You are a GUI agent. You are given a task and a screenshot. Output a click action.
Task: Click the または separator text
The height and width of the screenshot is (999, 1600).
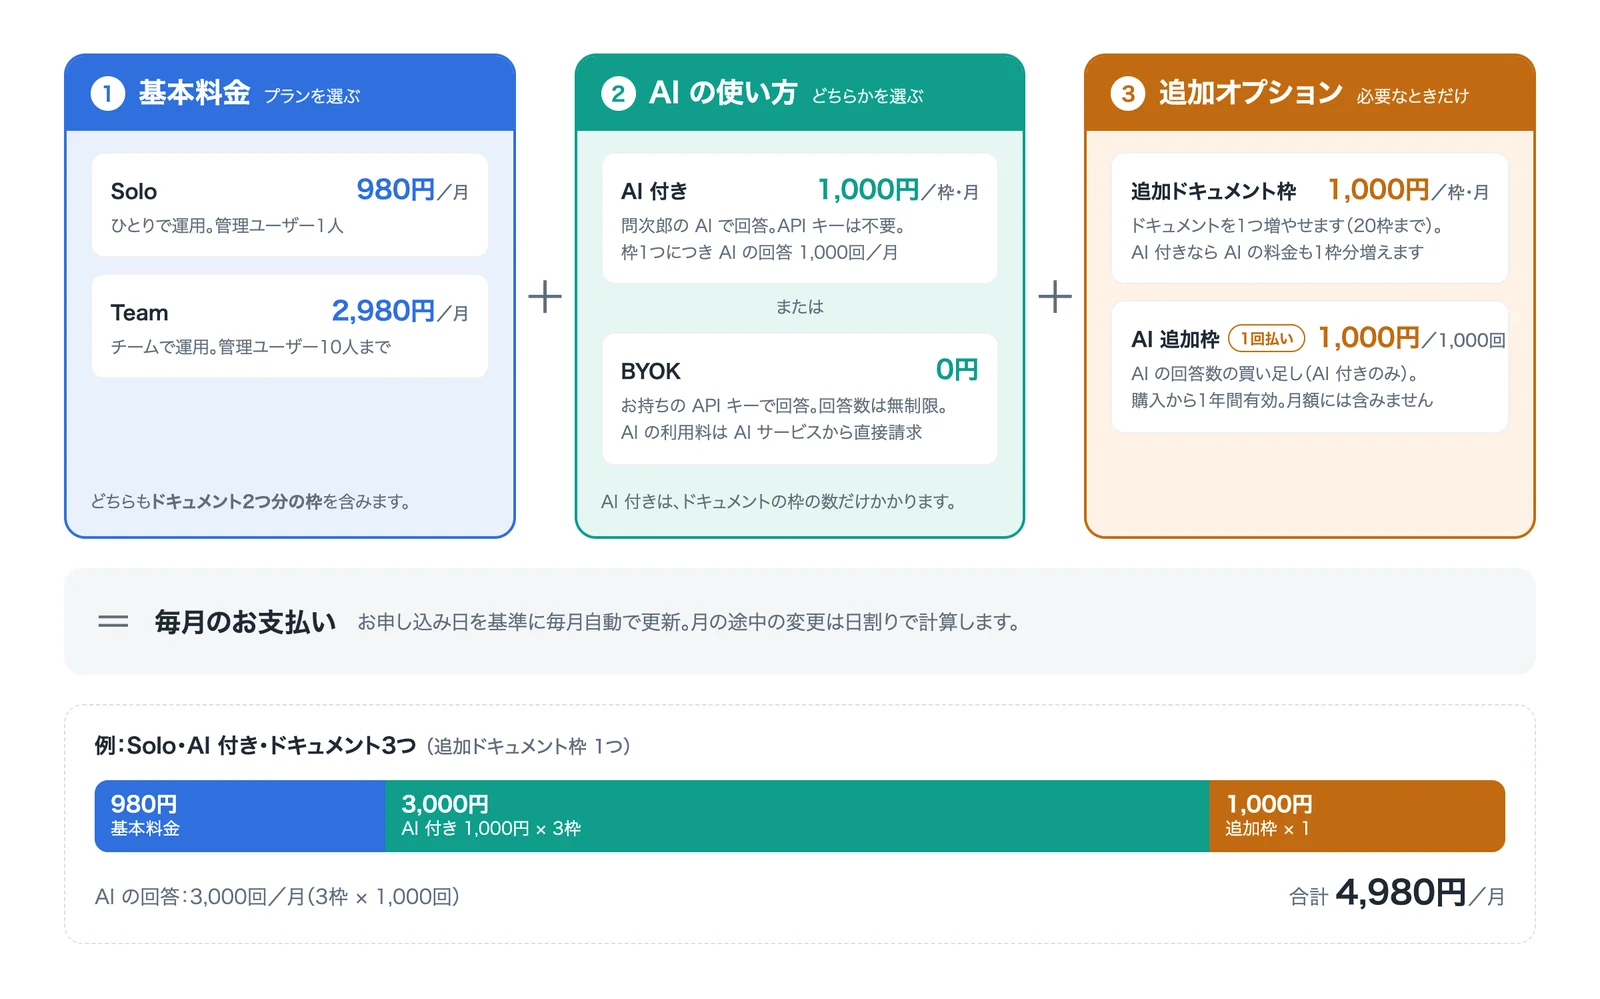point(800,307)
